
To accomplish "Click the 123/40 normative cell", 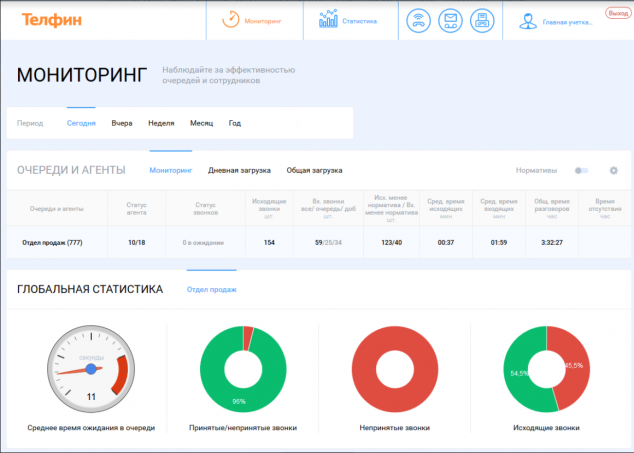I will point(391,242).
